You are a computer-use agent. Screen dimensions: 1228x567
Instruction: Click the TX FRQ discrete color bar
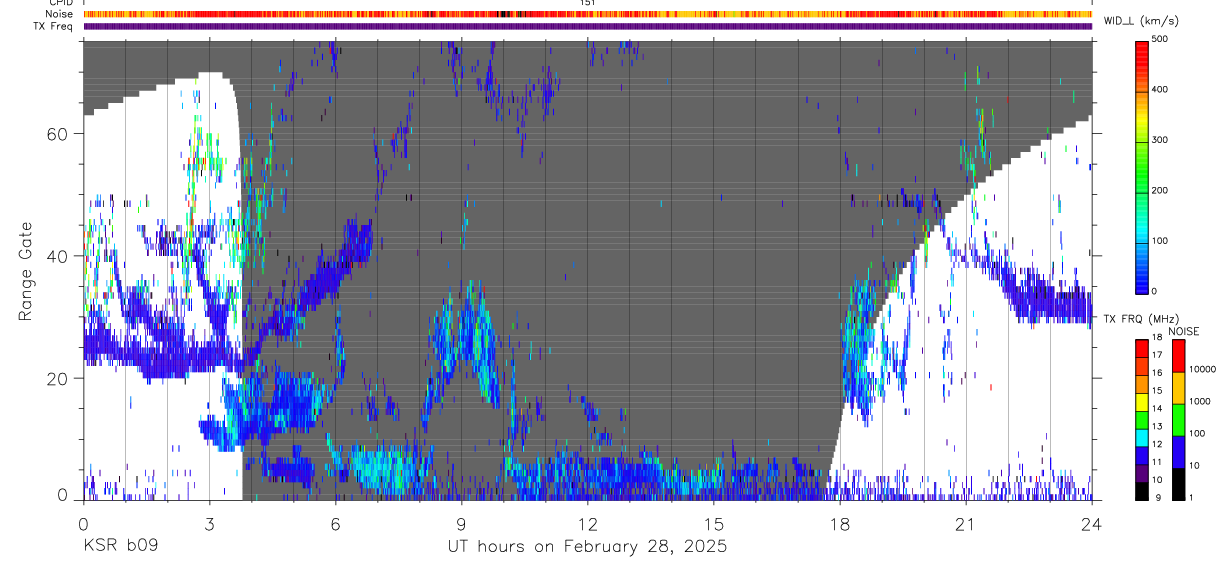click(1141, 420)
